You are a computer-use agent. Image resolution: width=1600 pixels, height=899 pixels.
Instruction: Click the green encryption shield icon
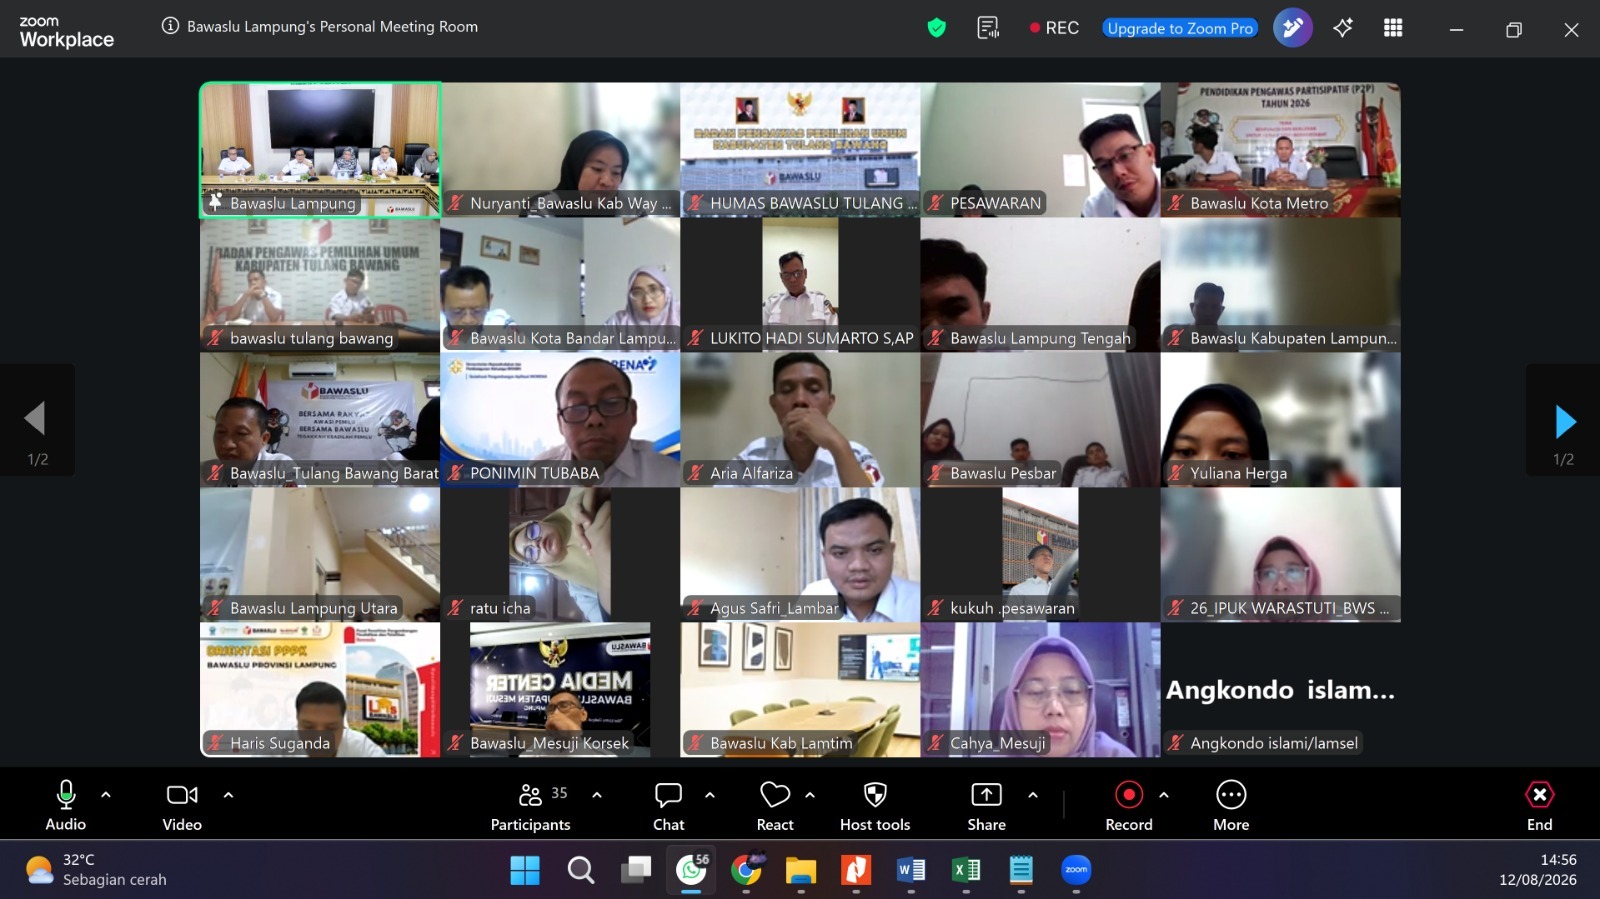coord(936,28)
